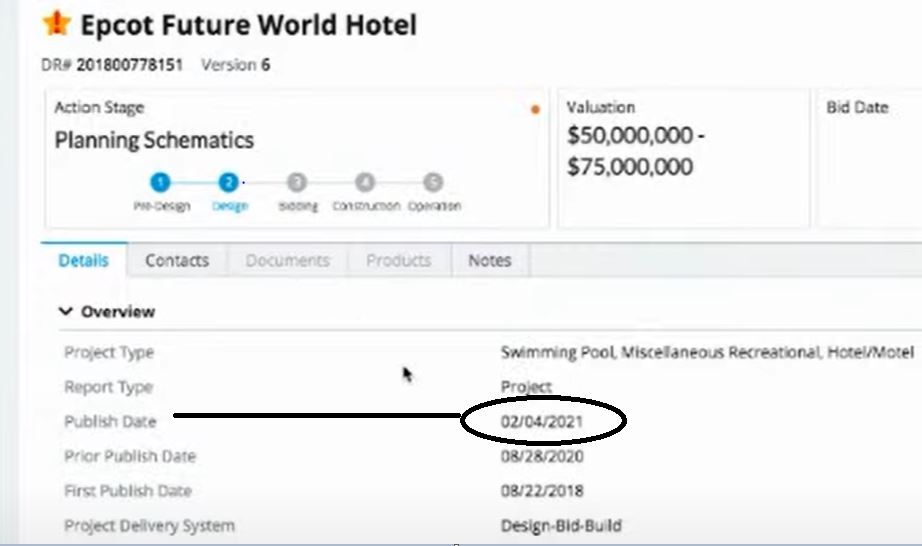Open the Notes tab
Image resolution: width=922 pixels, height=546 pixels.
pyautogui.click(x=490, y=260)
